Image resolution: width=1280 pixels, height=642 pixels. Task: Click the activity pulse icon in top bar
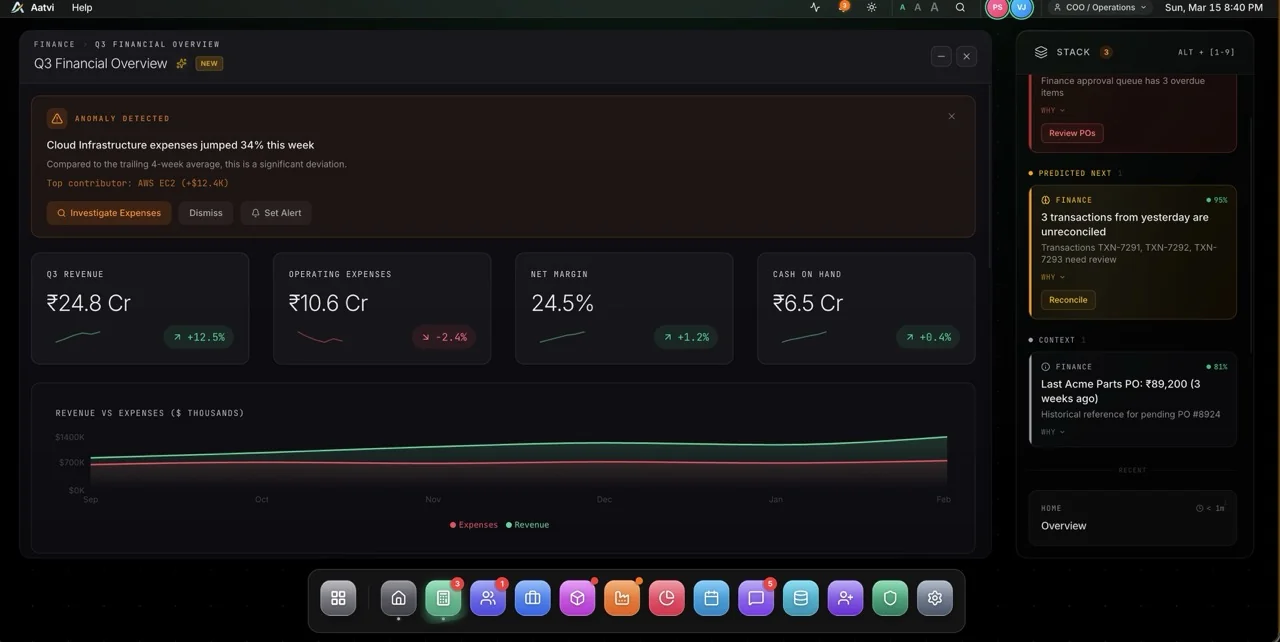click(x=815, y=7)
